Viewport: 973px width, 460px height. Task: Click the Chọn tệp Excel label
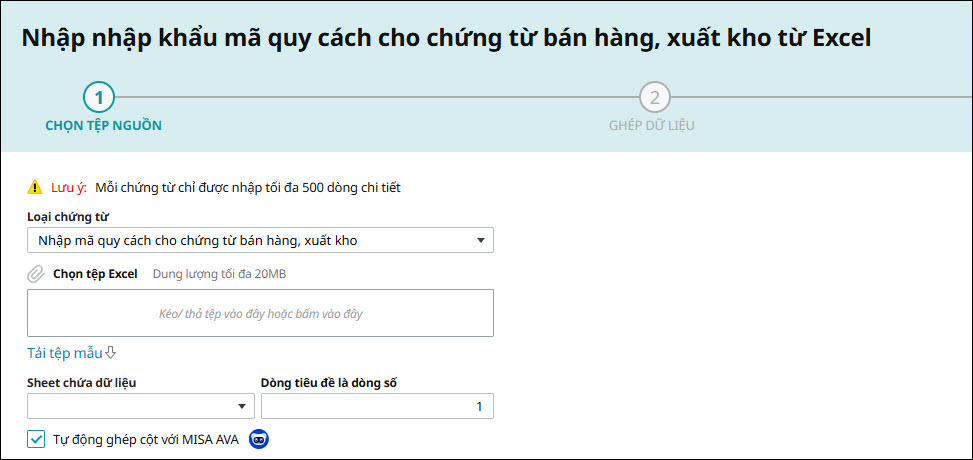tap(95, 274)
